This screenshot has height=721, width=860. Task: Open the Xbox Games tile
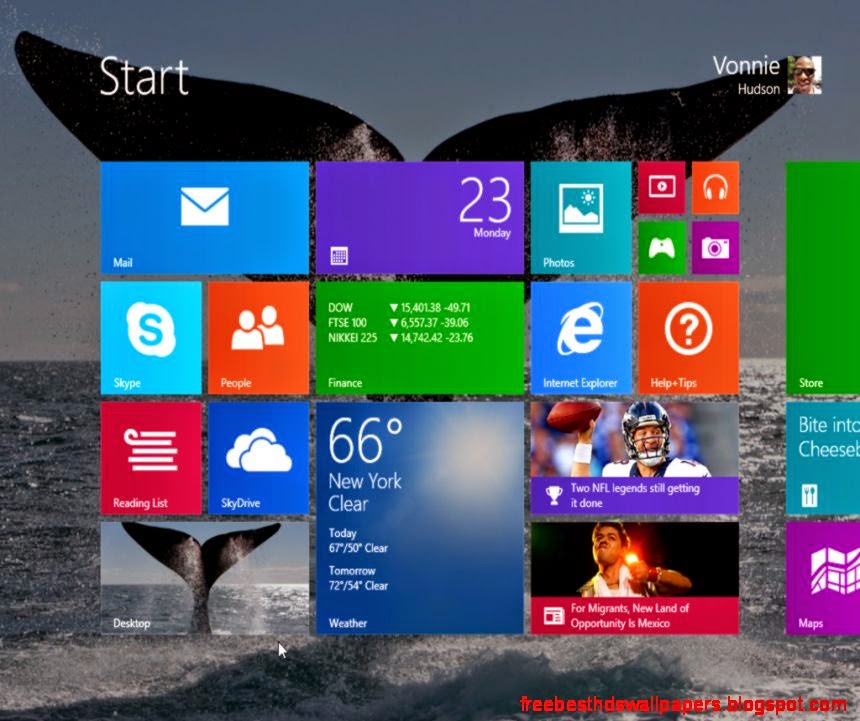(x=661, y=248)
